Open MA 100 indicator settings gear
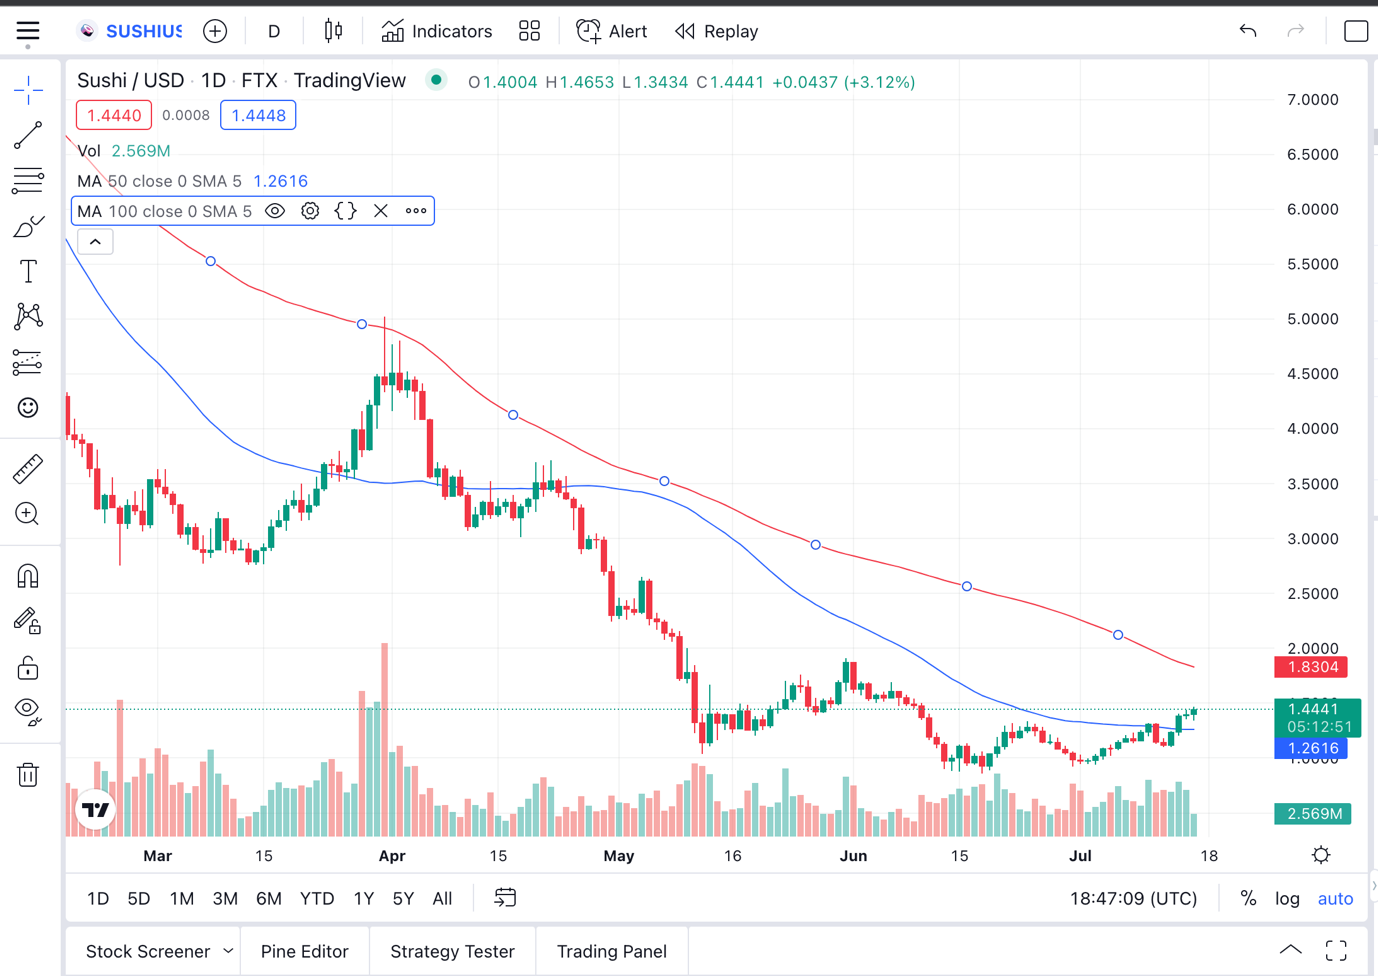The image size is (1378, 976). click(x=310, y=211)
